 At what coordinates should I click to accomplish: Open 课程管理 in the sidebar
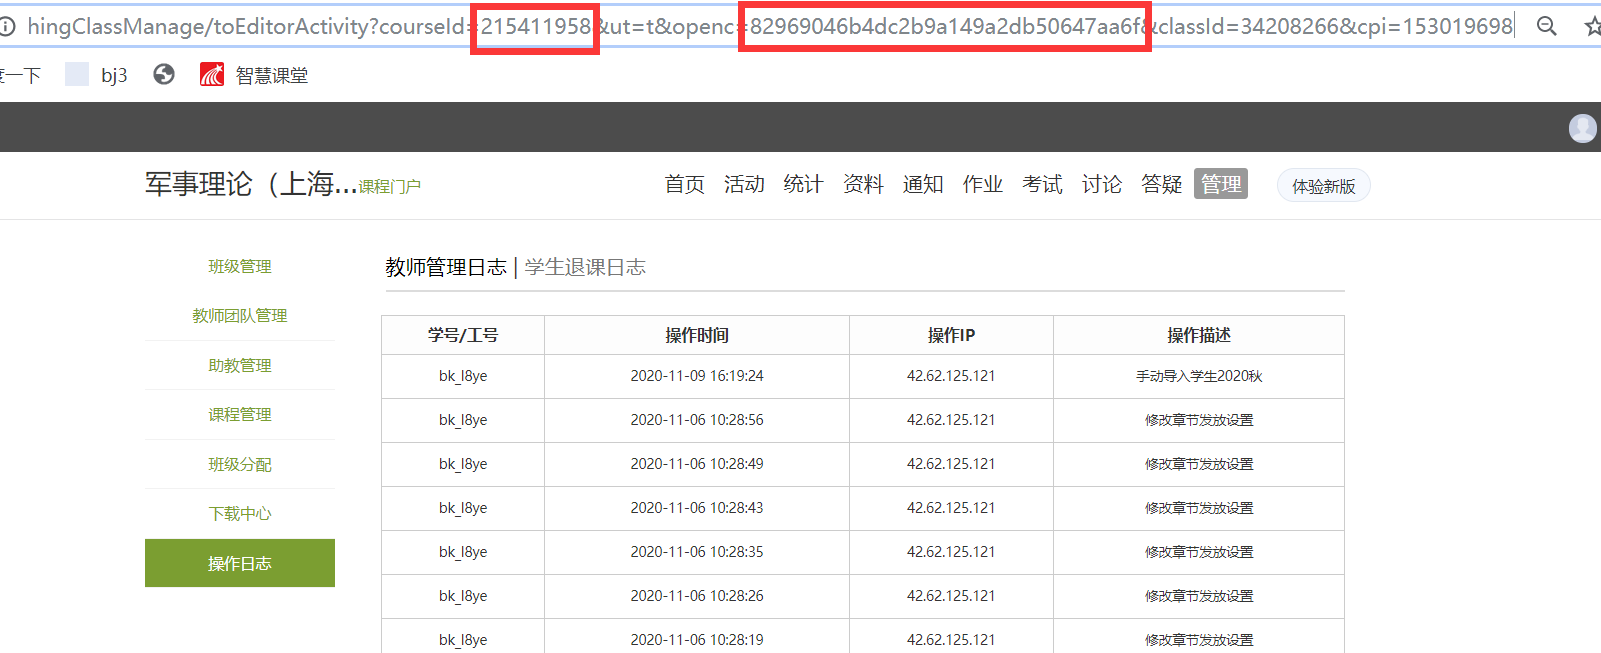coord(240,414)
